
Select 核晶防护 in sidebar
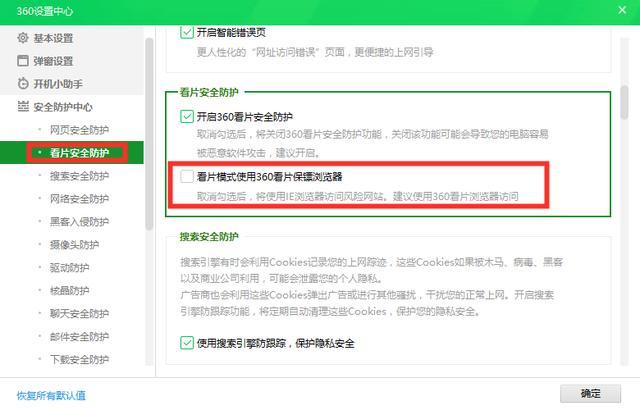(x=72, y=290)
